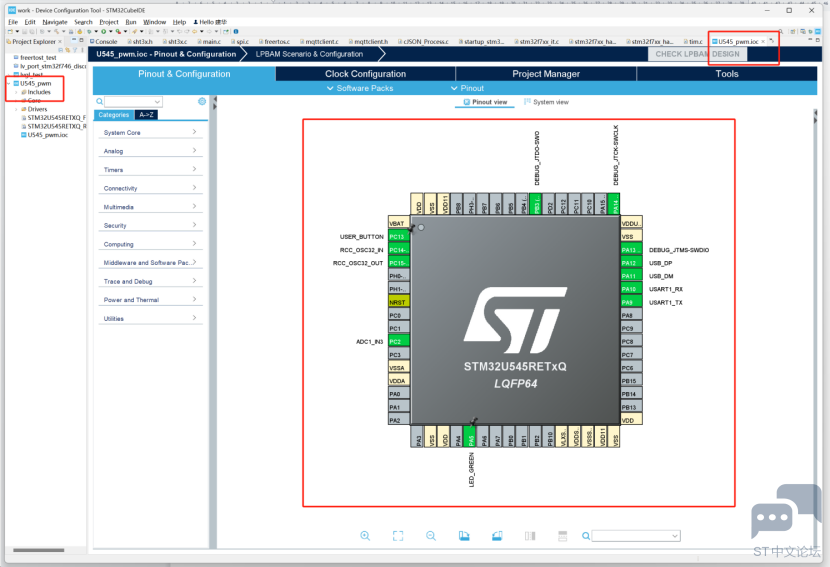Select the PA10 USART1_RX pin
Screen dimensions: 830x567
631,289
